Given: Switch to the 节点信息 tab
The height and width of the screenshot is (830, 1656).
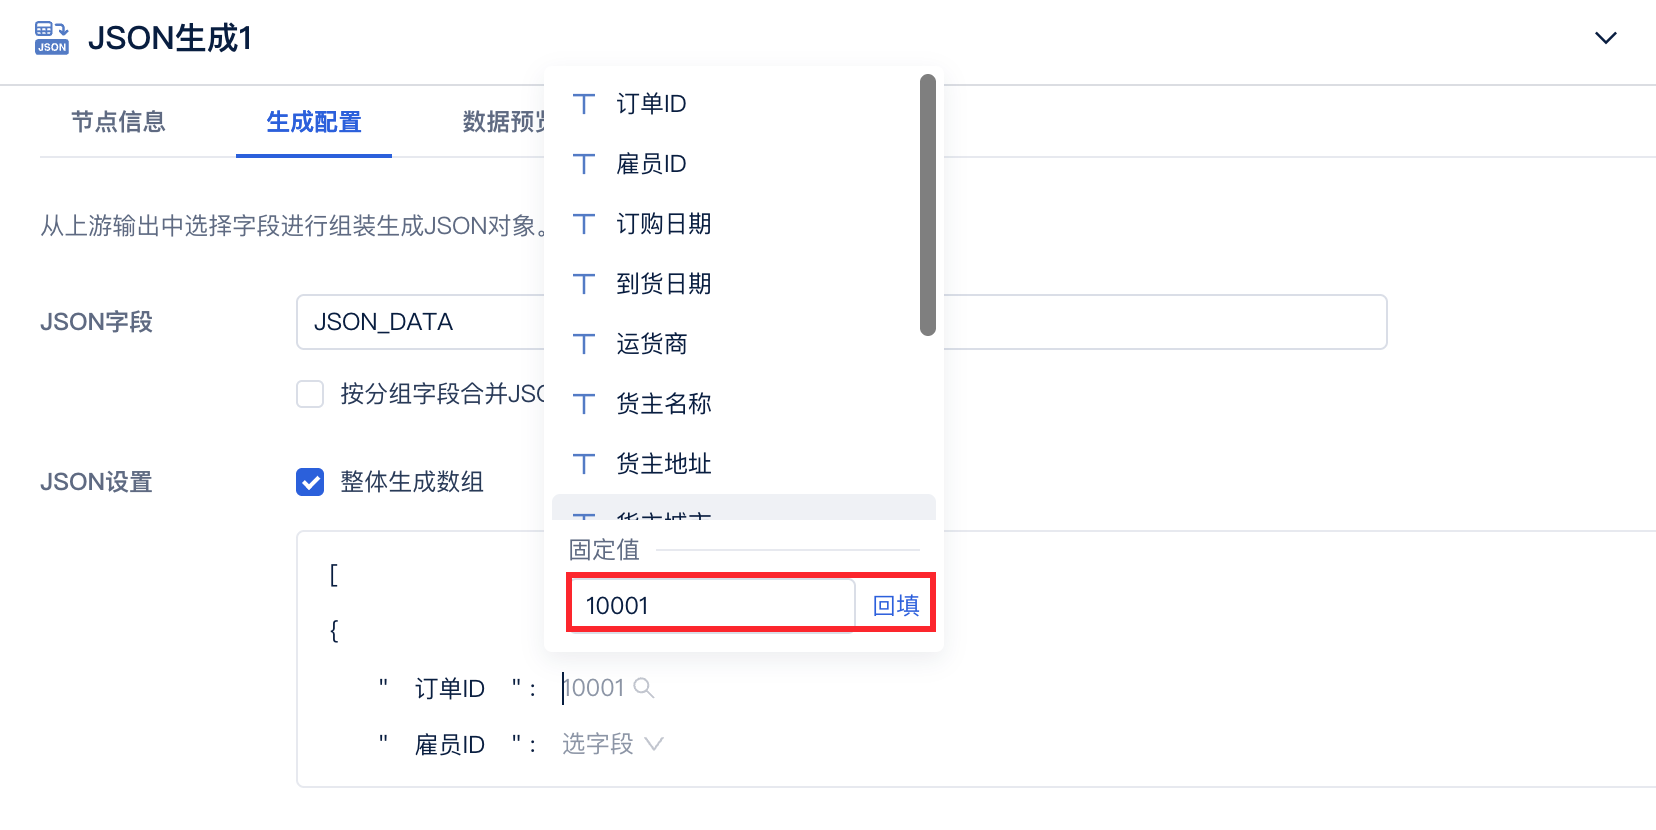Looking at the screenshot, I should point(118,122).
